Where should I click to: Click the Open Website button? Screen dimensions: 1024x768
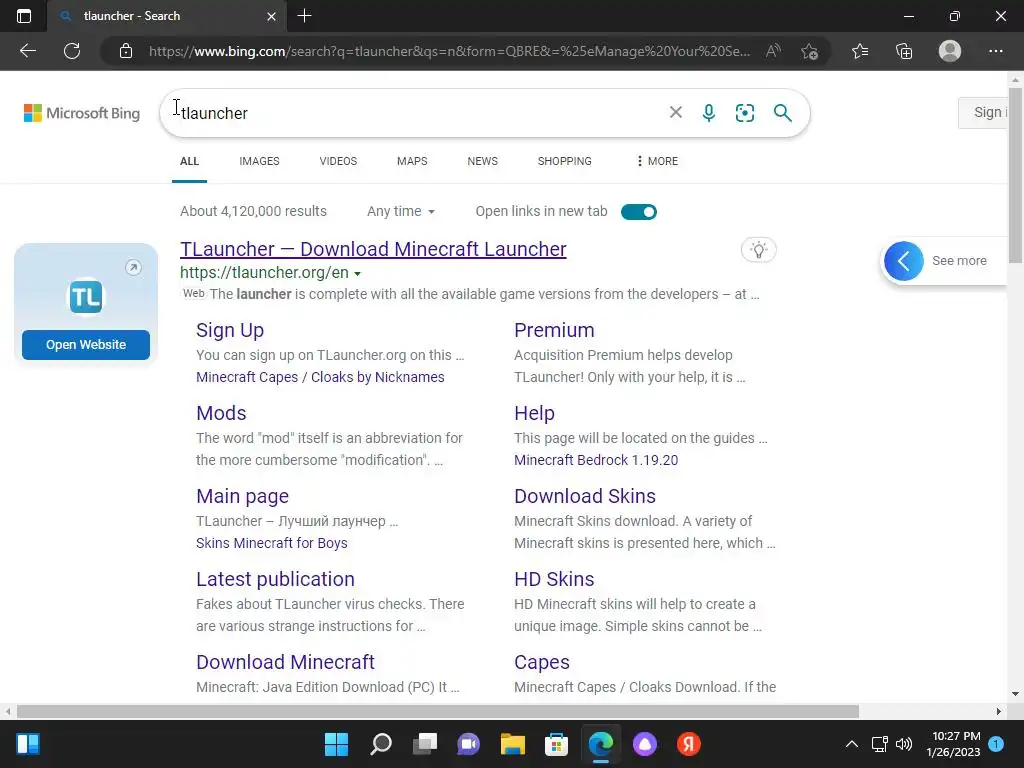86,345
